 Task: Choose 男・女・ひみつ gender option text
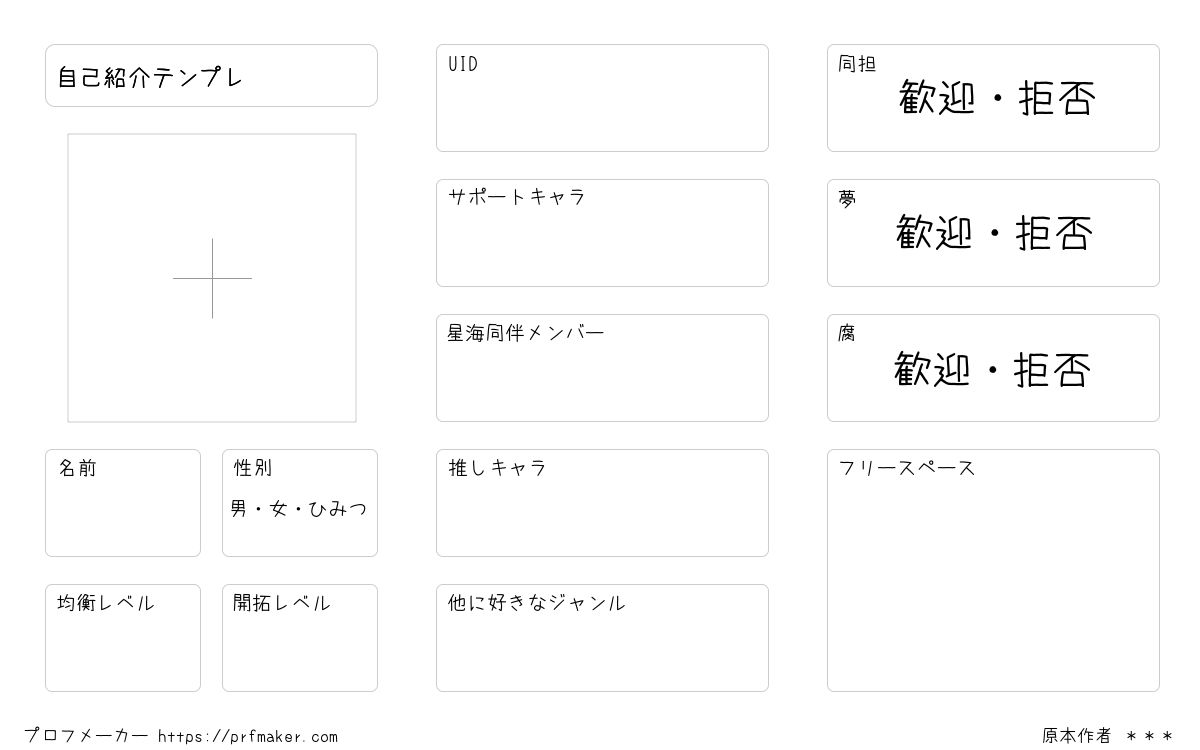[298, 509]
